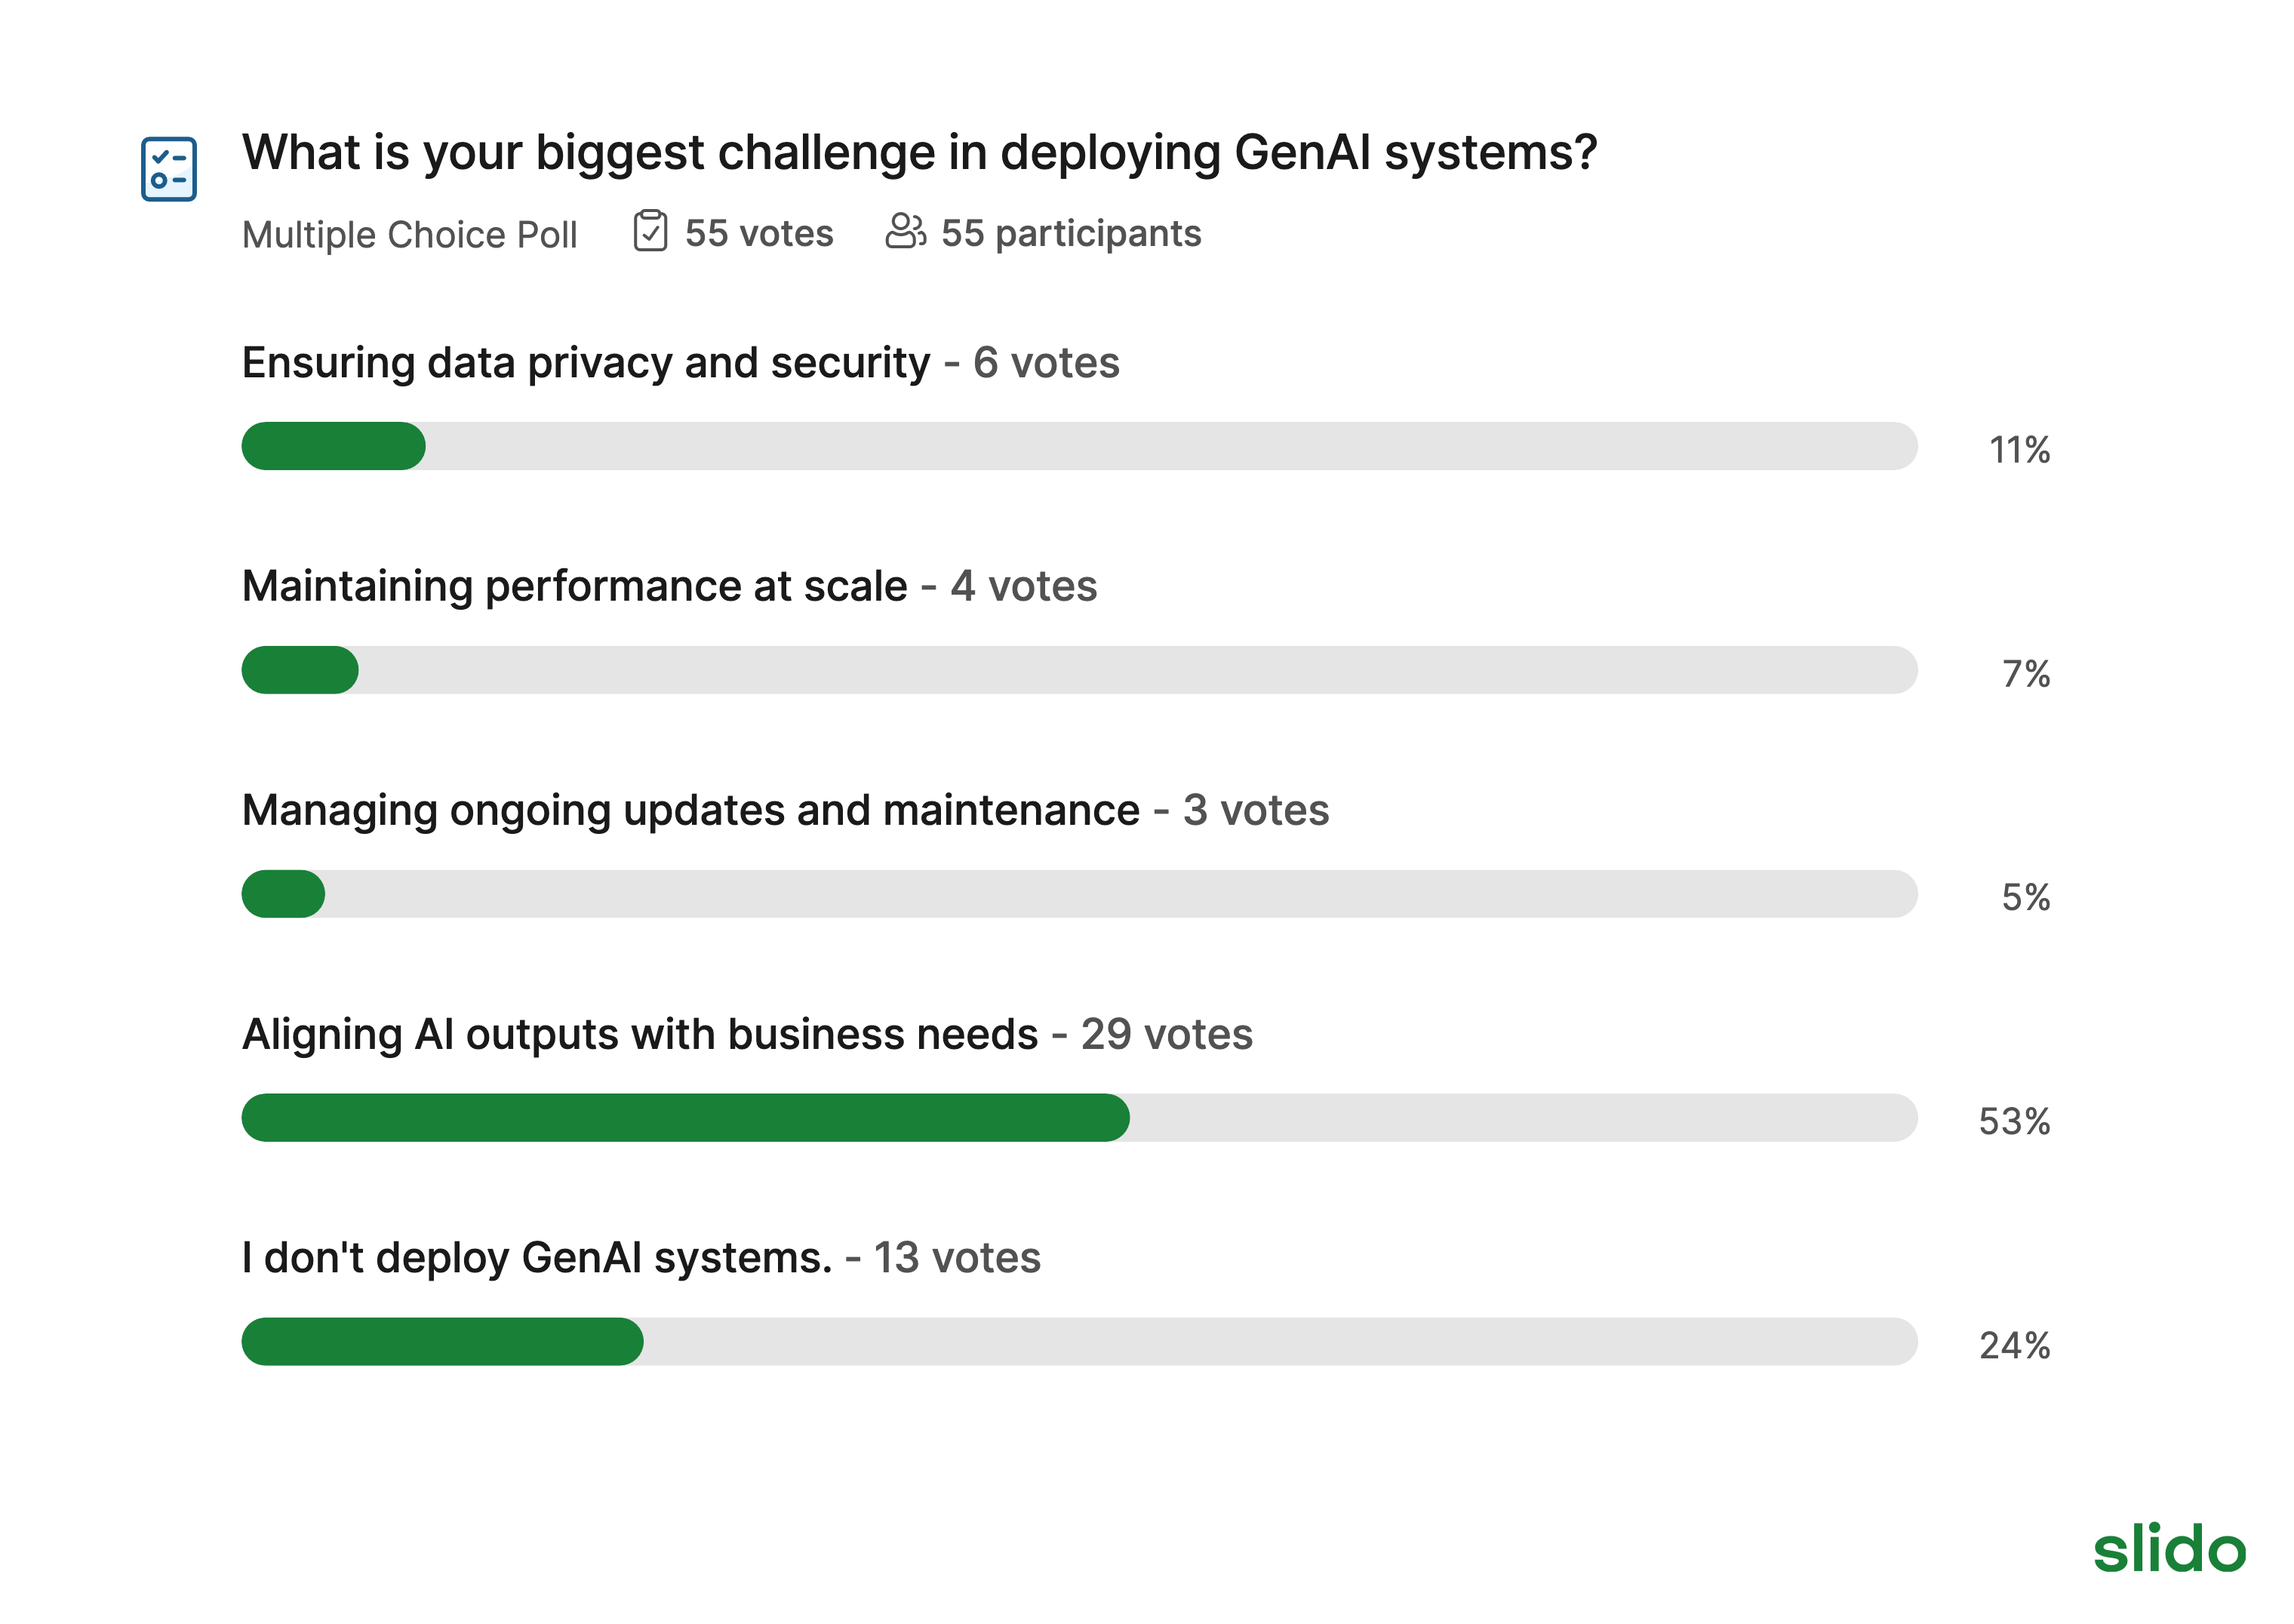Click the Multiple Choice Poll label

410,235
